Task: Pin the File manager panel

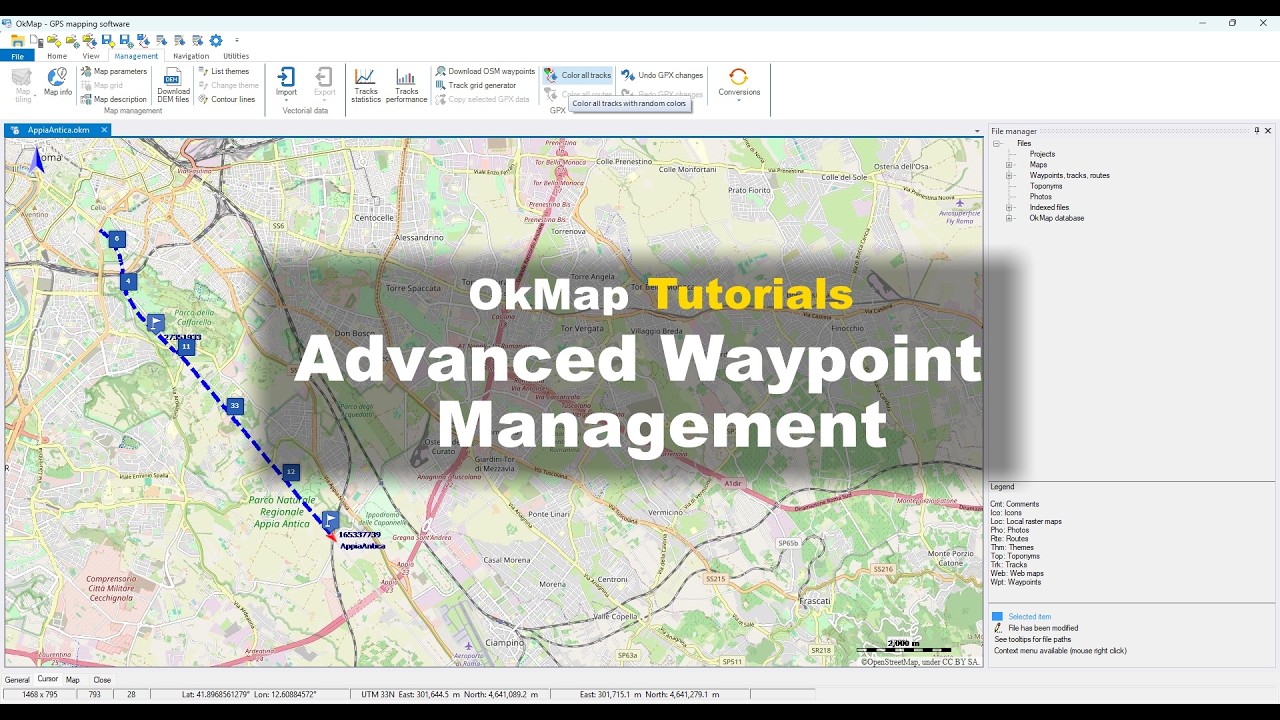Action: (x=1257, y=131)
